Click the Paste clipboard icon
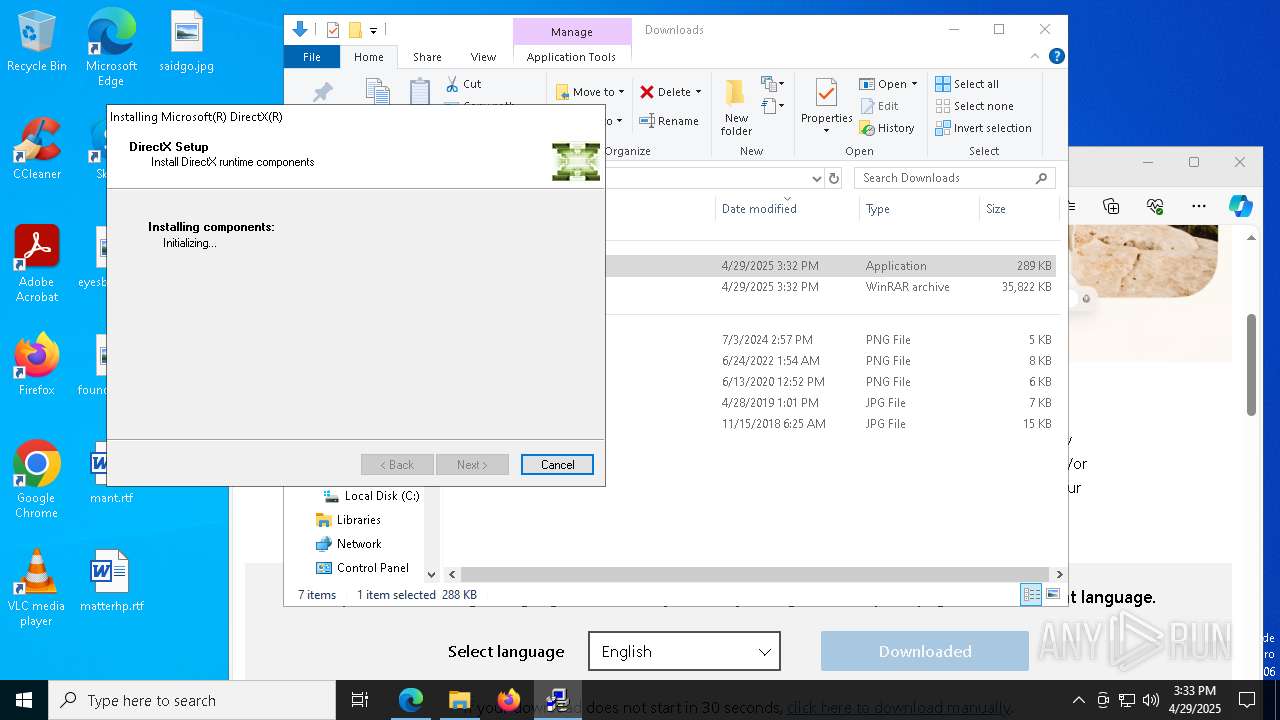 [x=420, y=91]
